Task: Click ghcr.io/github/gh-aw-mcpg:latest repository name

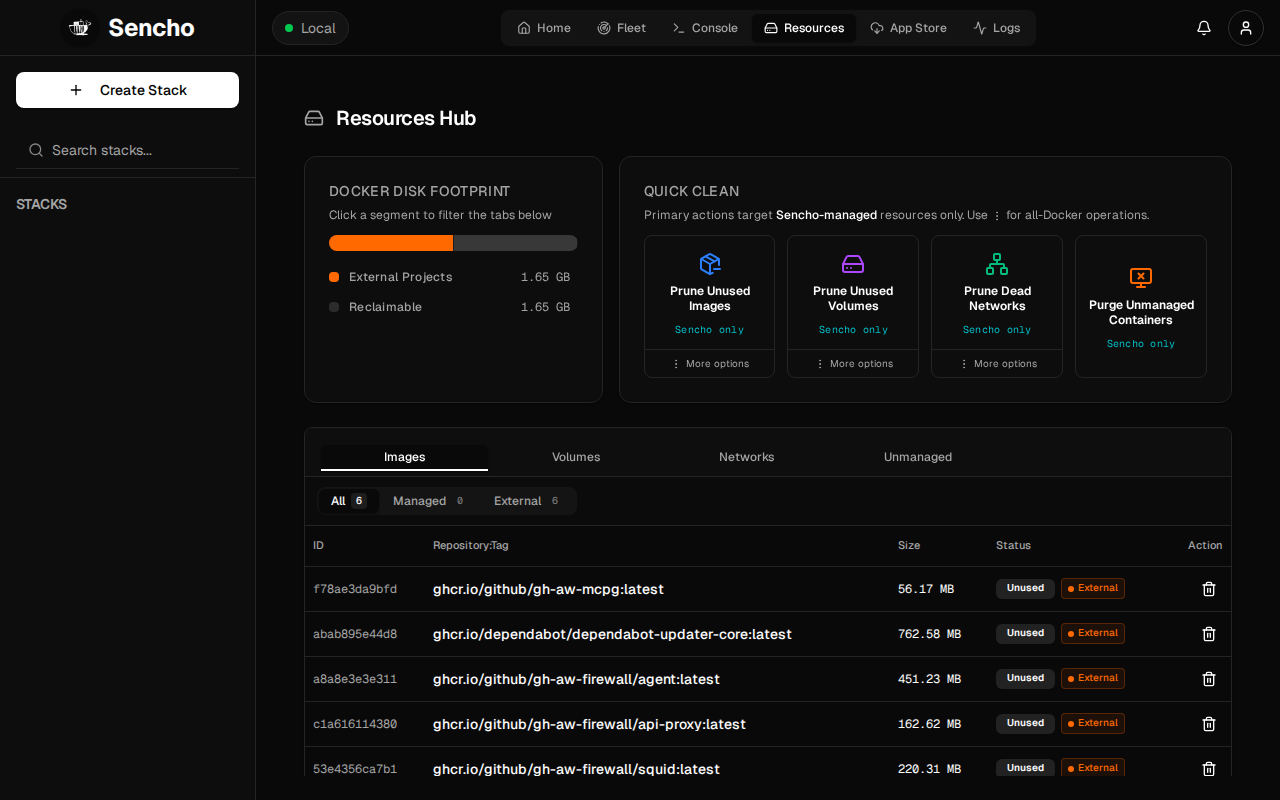Action: [x=548, y=589]
